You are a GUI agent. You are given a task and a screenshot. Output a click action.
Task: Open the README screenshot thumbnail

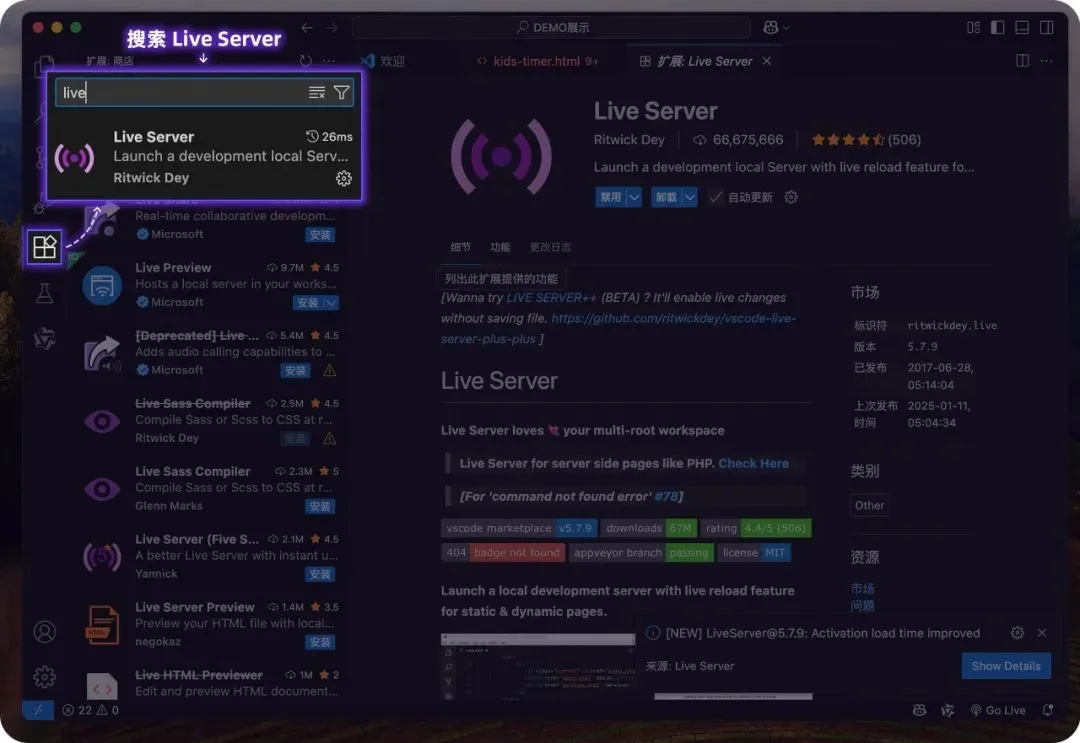tap(537, 667)
